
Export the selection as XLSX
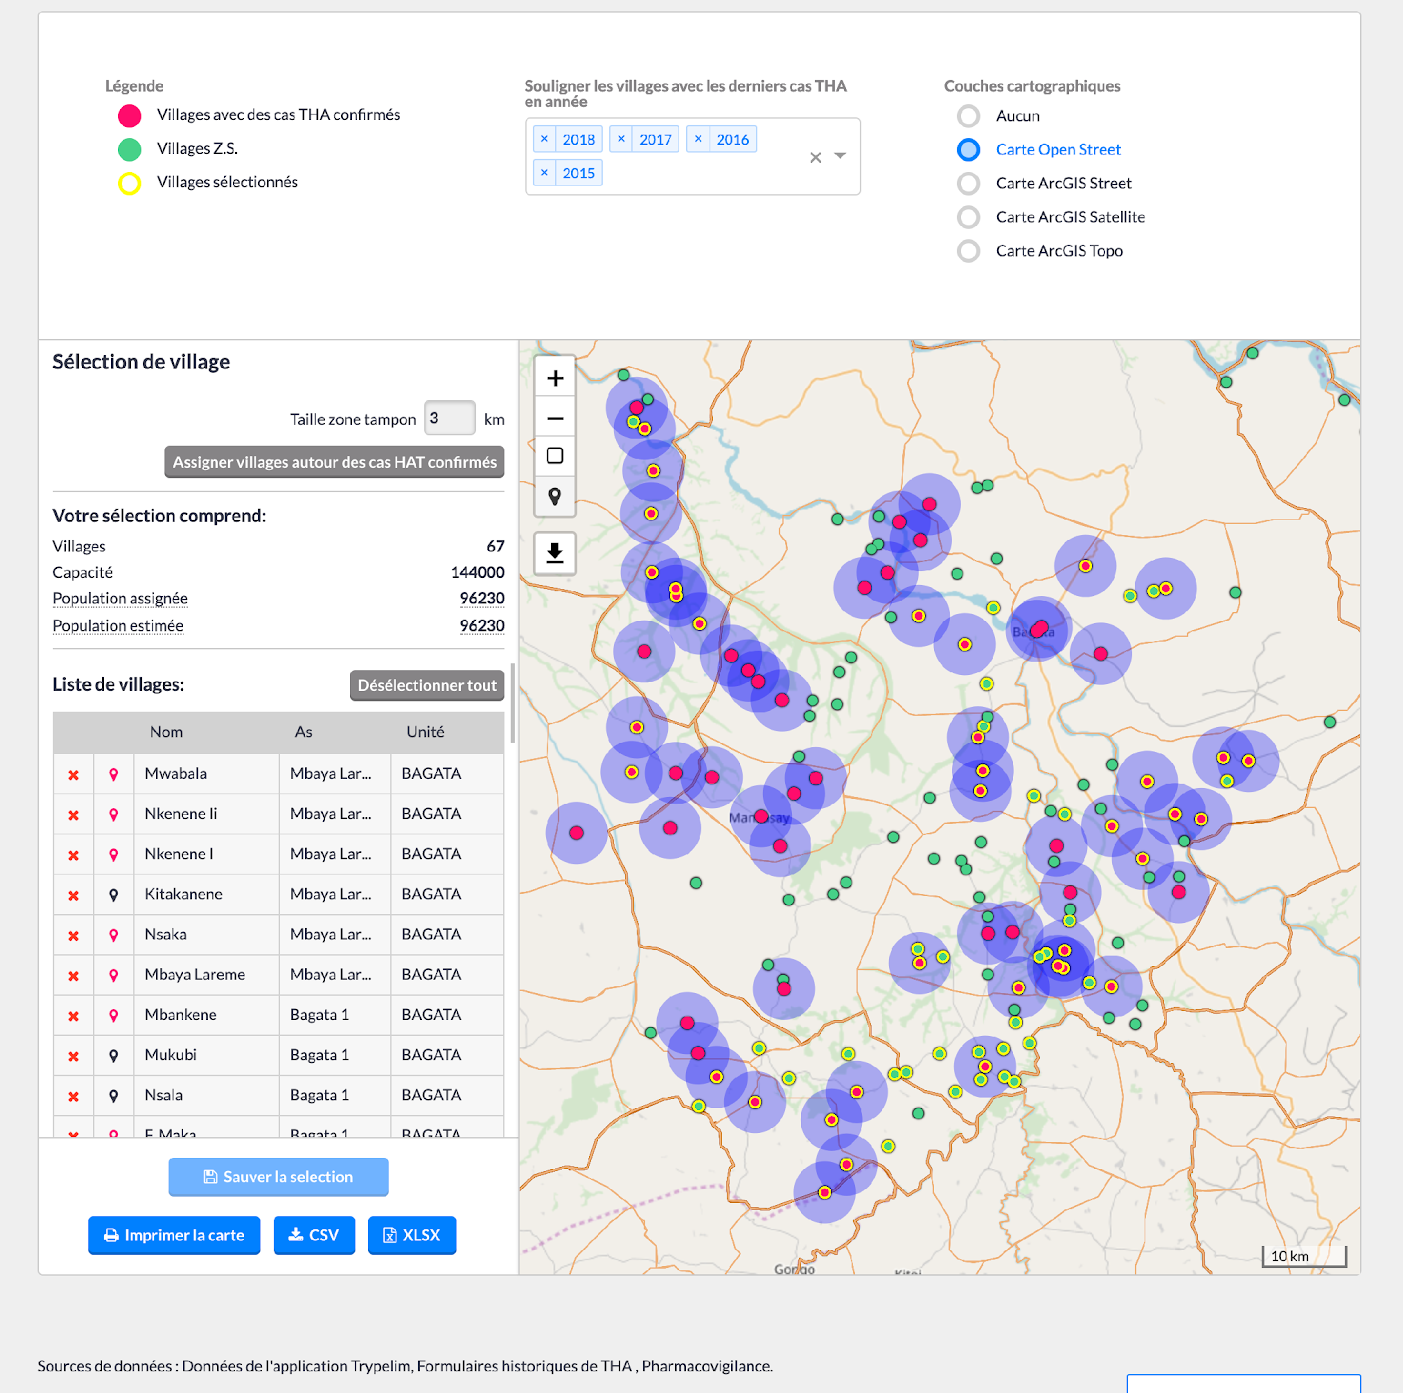tap(412, 1235)
